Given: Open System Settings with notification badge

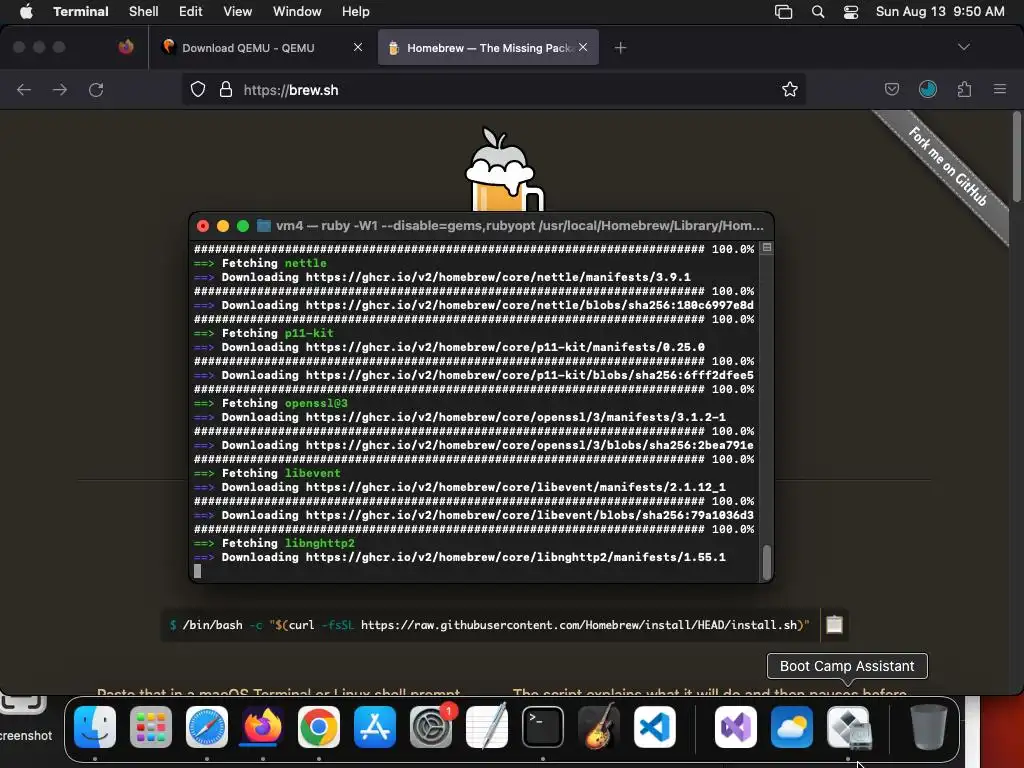Looking at the screenshot, I should pyautogui.click(x=431, y=727).
